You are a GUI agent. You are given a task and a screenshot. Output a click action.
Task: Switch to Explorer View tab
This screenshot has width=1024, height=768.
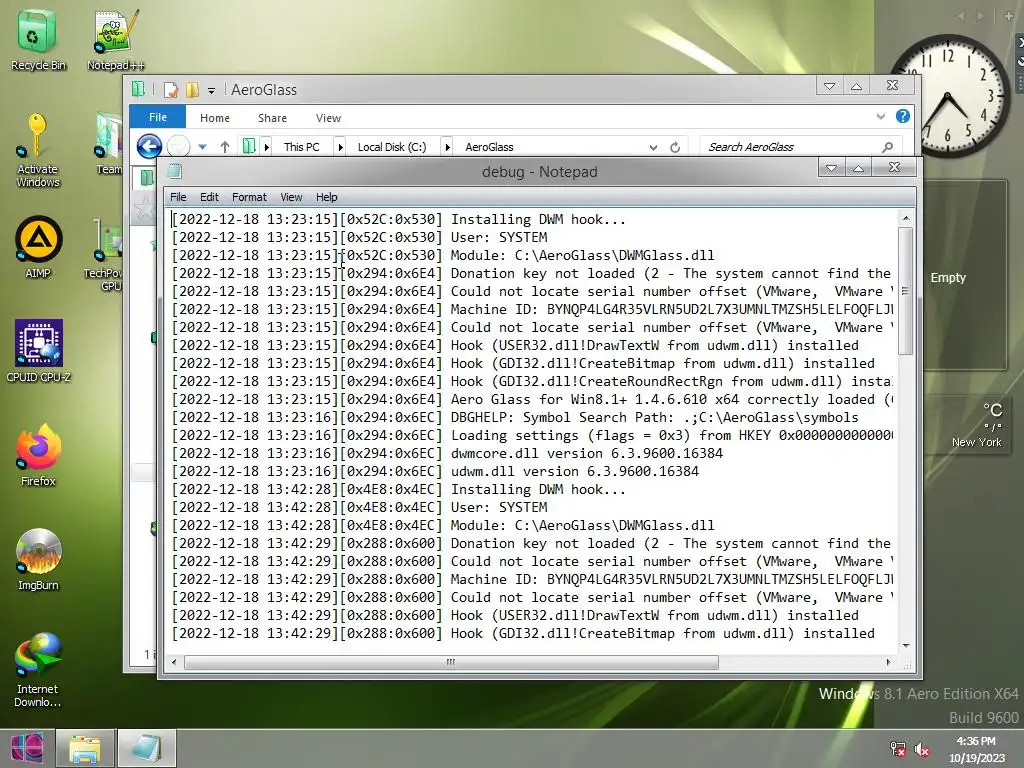point(328,118)
